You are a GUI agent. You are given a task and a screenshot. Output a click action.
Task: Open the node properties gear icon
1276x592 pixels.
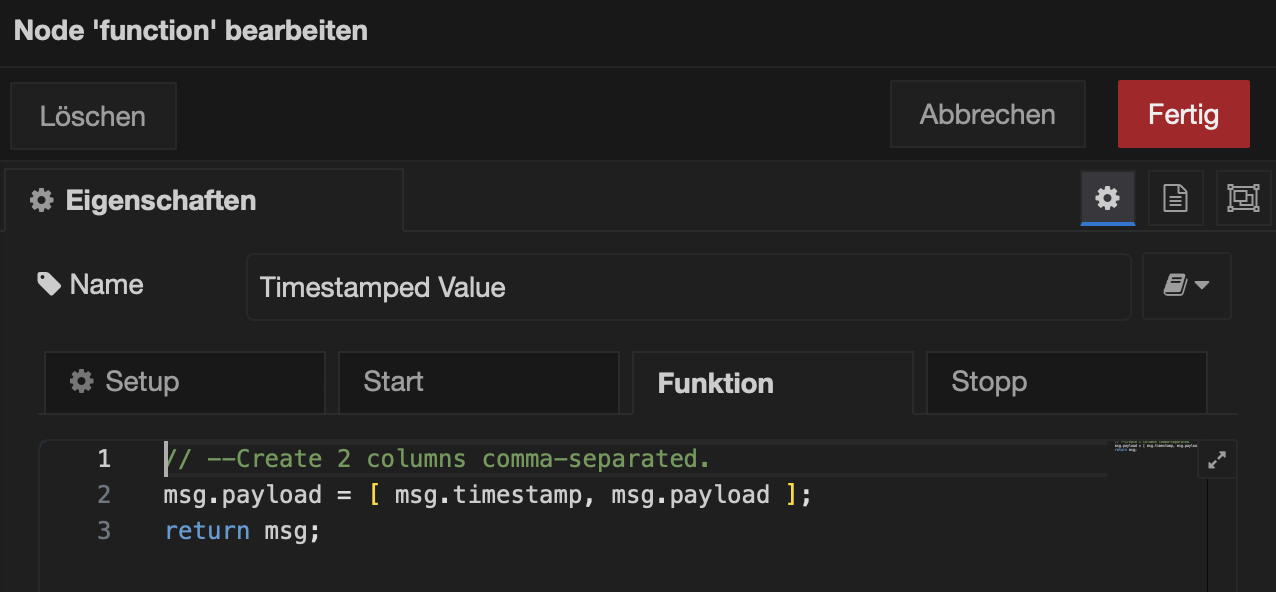pos(1107,198)
